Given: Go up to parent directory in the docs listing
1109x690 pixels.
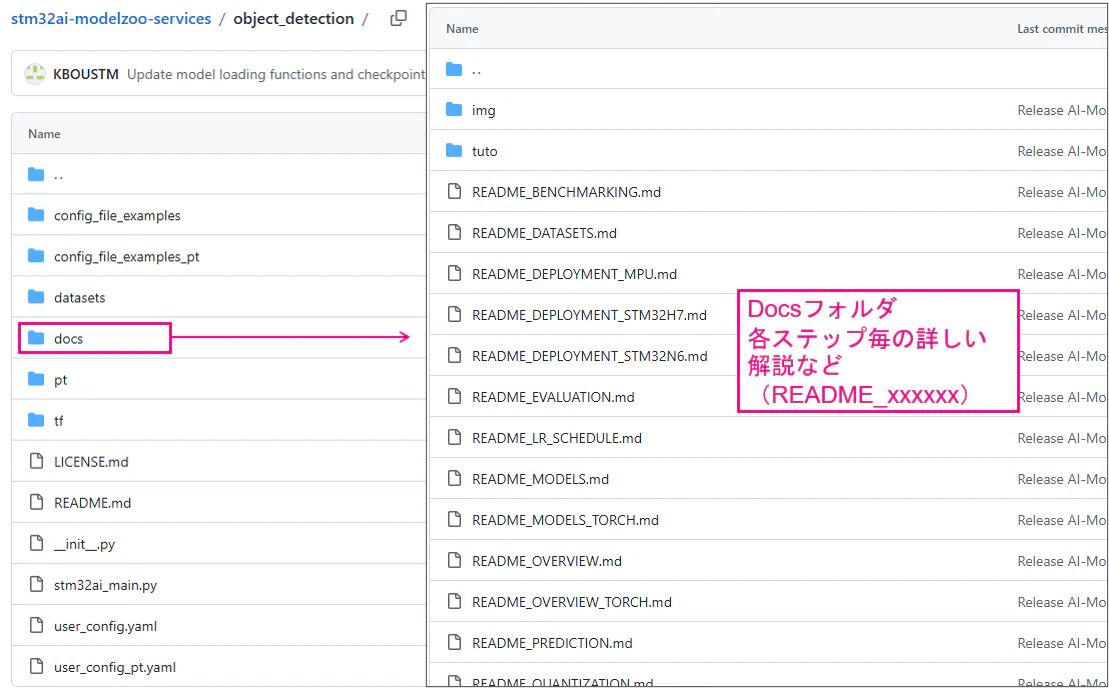Looking at the screenshot, I should click(476, 69).
